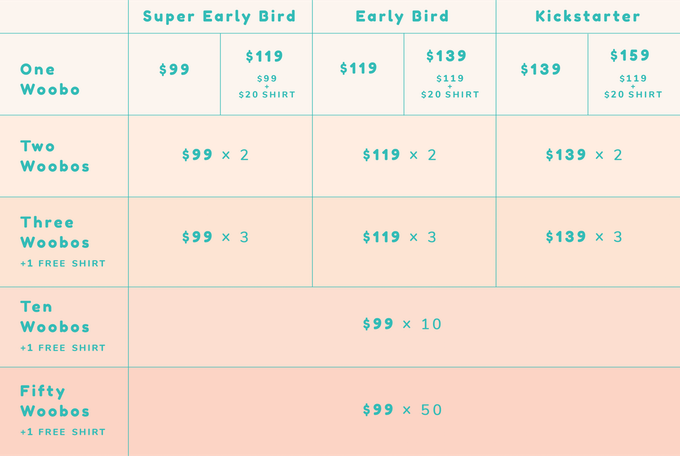680x456 pixels.
Task: Click the $99 × 3 price cell
Action: [x=215, y=237]
